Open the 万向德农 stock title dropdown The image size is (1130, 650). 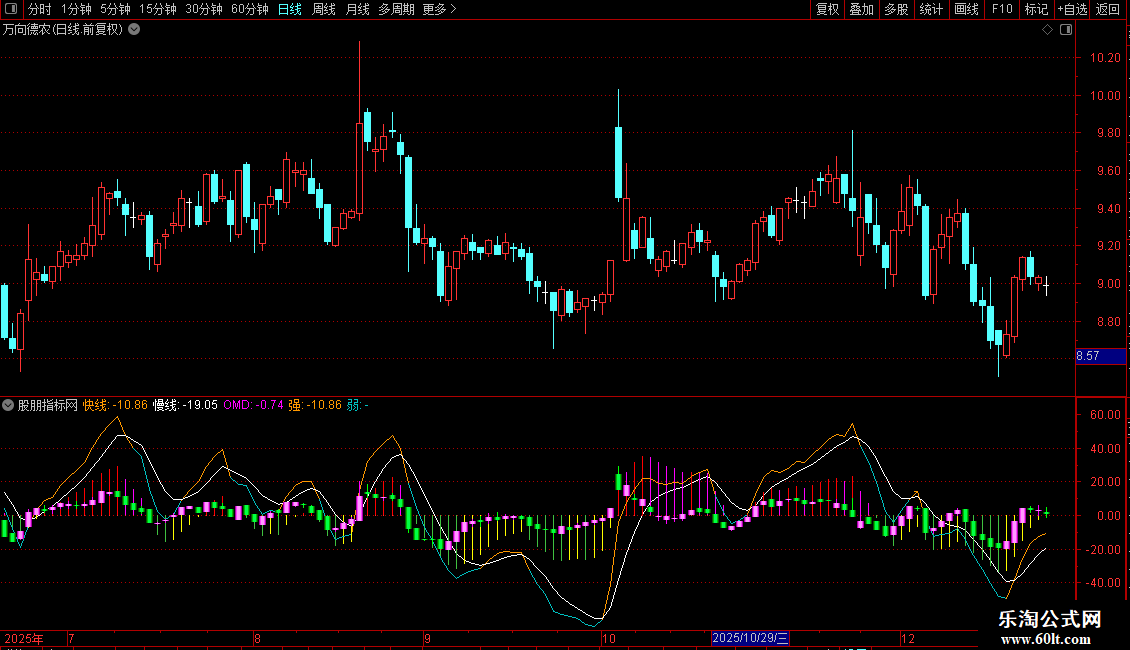point(134,30)
